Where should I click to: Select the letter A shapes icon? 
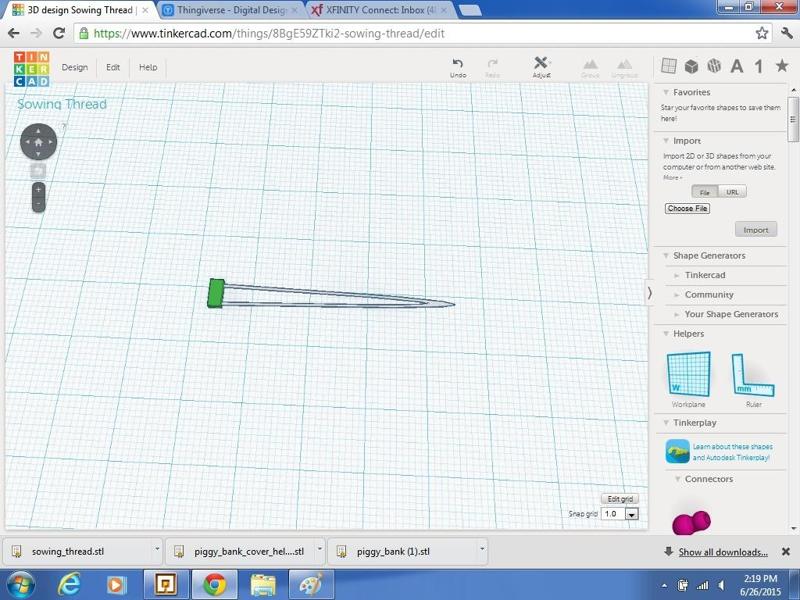coord(736,66)
